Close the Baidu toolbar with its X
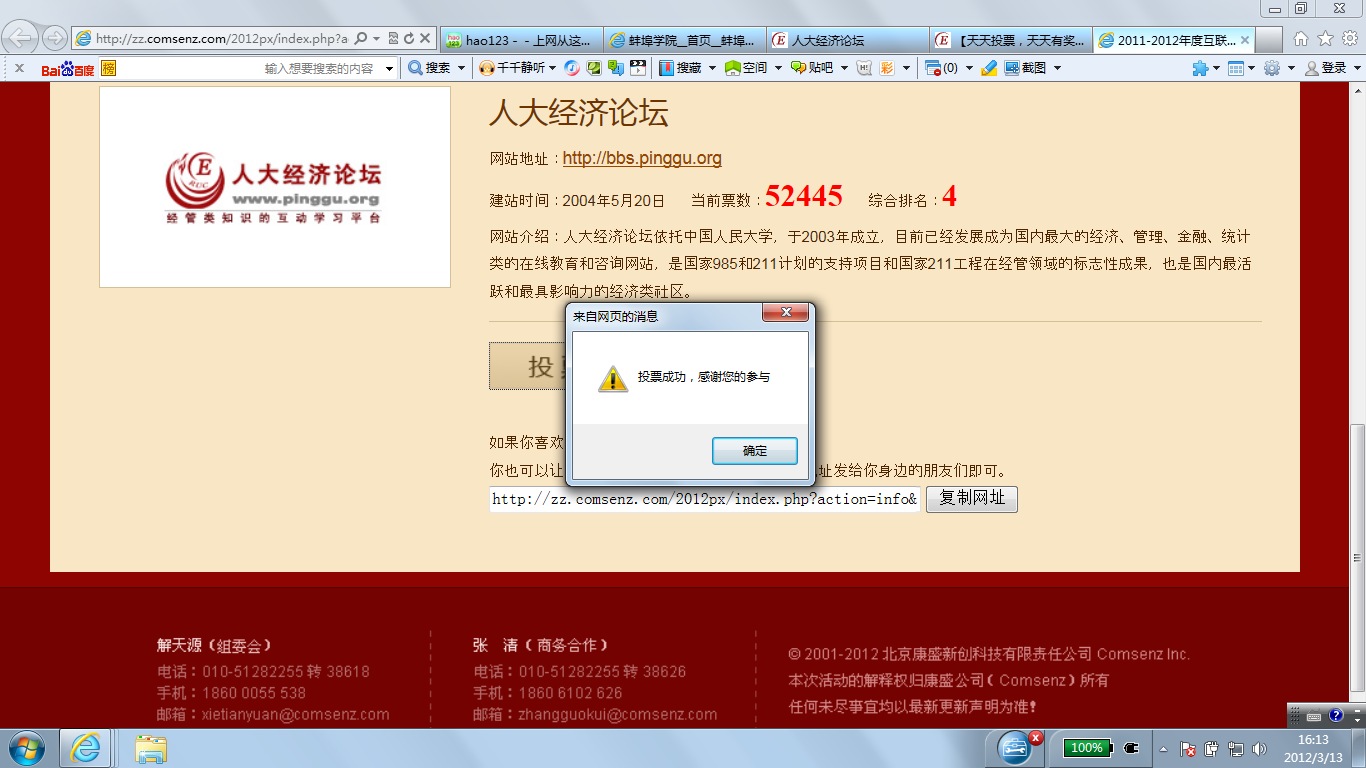 tap(19, 68)
